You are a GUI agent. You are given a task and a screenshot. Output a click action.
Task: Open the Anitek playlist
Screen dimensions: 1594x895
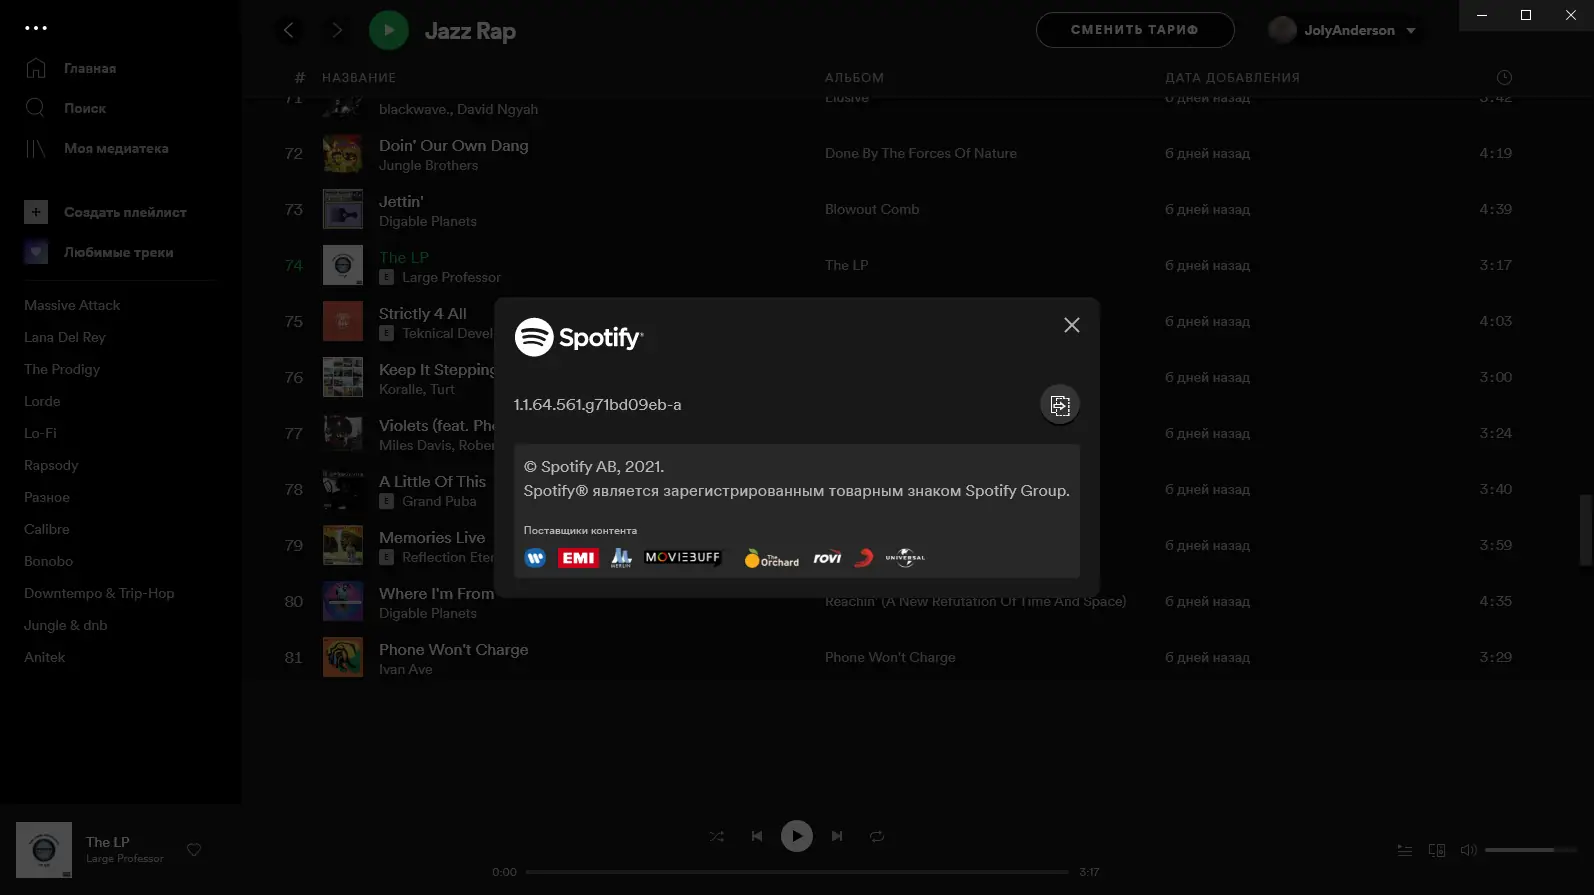[x=44, y=657]
